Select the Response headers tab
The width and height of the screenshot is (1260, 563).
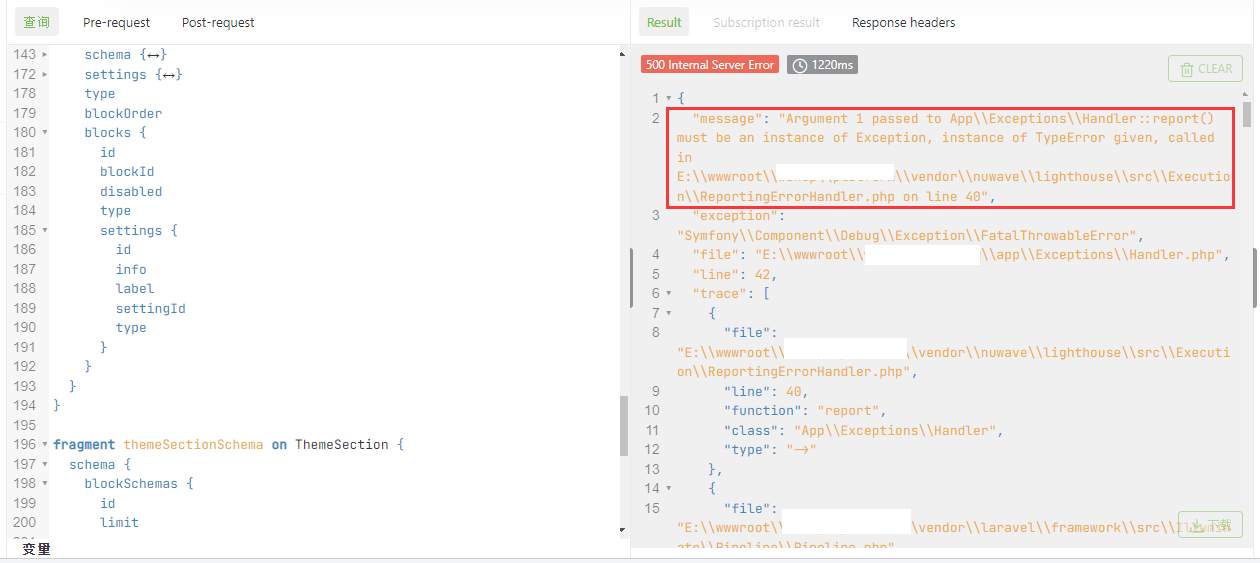point(903,22)
